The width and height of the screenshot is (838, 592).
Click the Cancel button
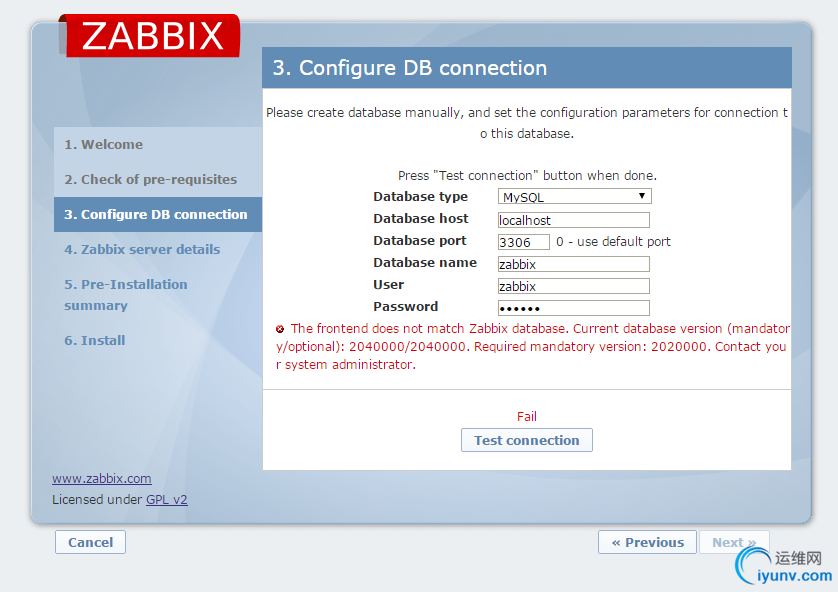tap(90, 542)
